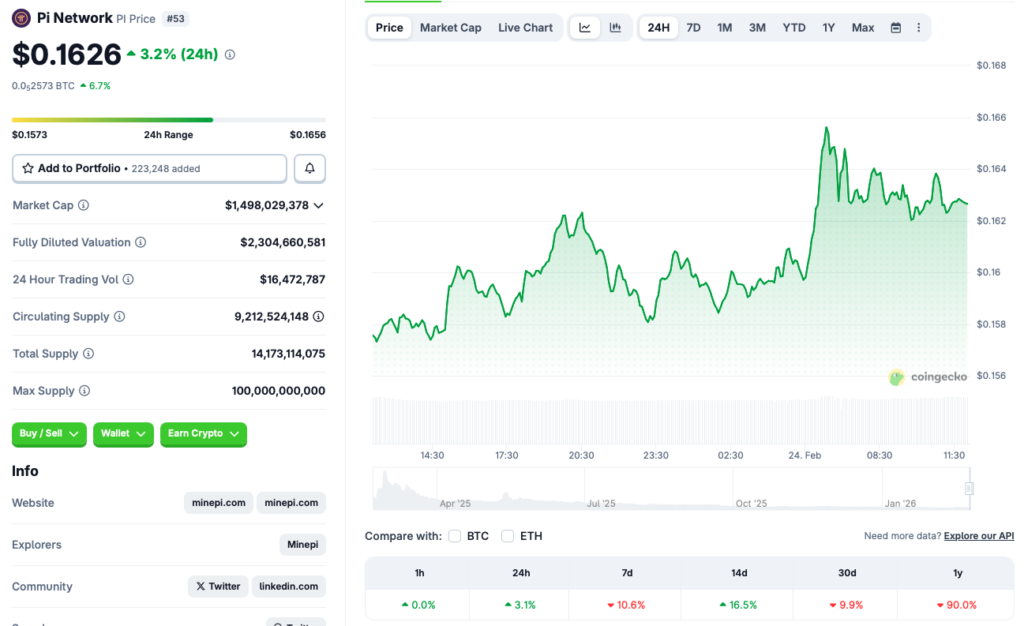Click the Explore our API link
The width and height of the screenshot is (1024, 626).
click(979, 536)
